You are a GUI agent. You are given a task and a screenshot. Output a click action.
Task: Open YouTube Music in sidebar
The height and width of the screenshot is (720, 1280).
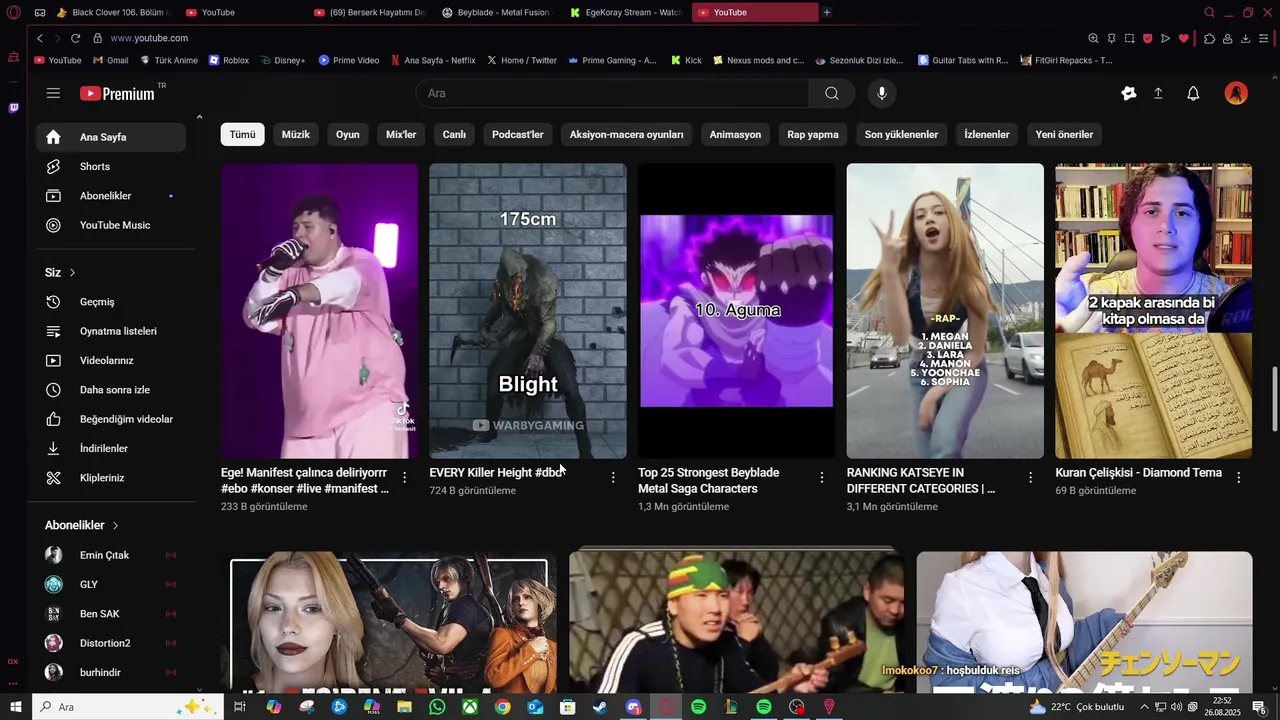111,225
